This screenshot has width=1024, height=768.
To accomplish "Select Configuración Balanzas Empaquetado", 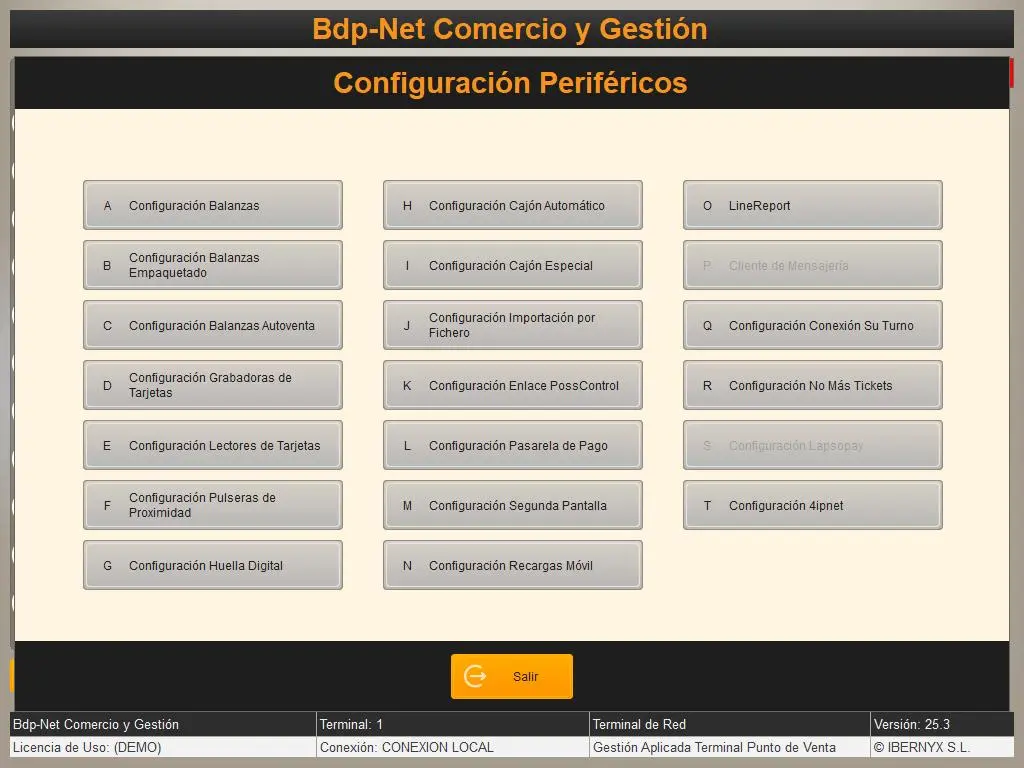I will pyautogui.click(x=213, y=265).
